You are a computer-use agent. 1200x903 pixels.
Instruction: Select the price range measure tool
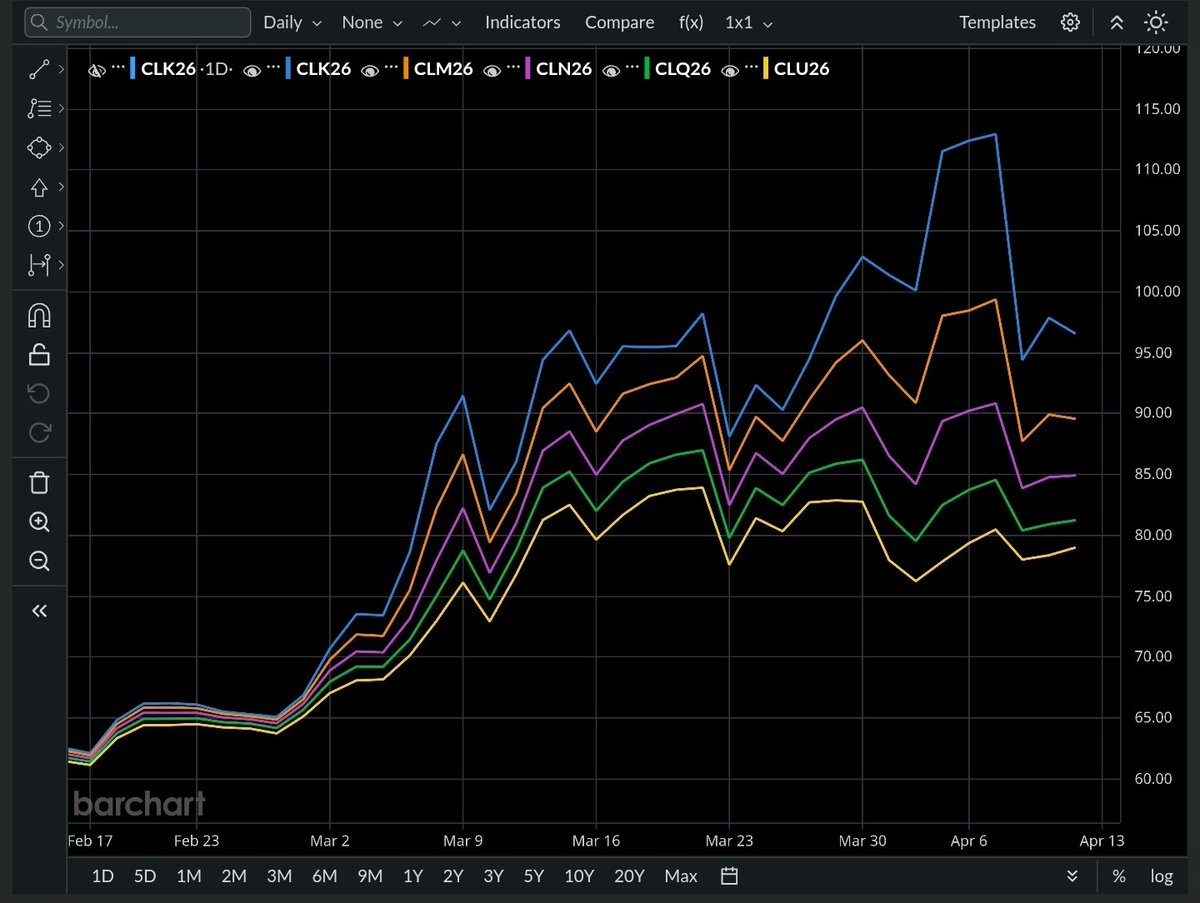(x=39, y=265)
